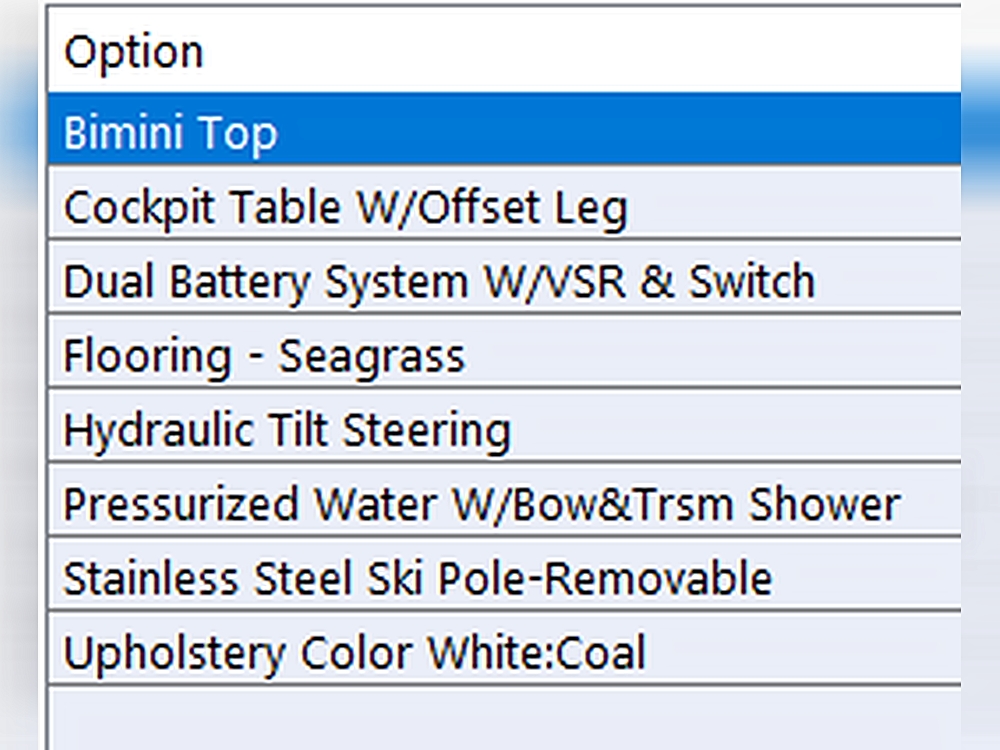The height and width of the screenshot is (750, 1000).
Task: Click the highlighted Bimini Top entry
Action: [170, 133]
